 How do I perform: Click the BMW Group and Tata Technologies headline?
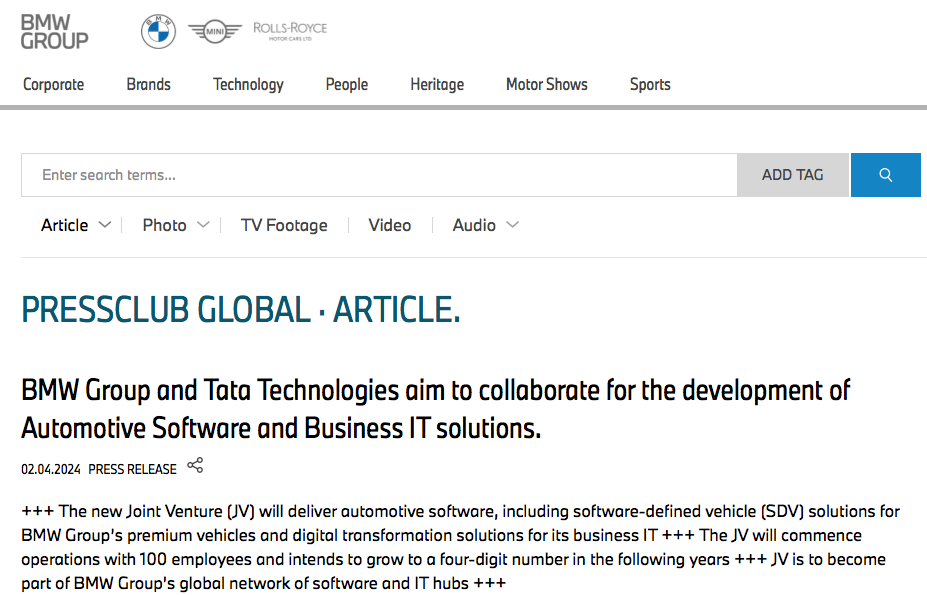click(436, 409)
